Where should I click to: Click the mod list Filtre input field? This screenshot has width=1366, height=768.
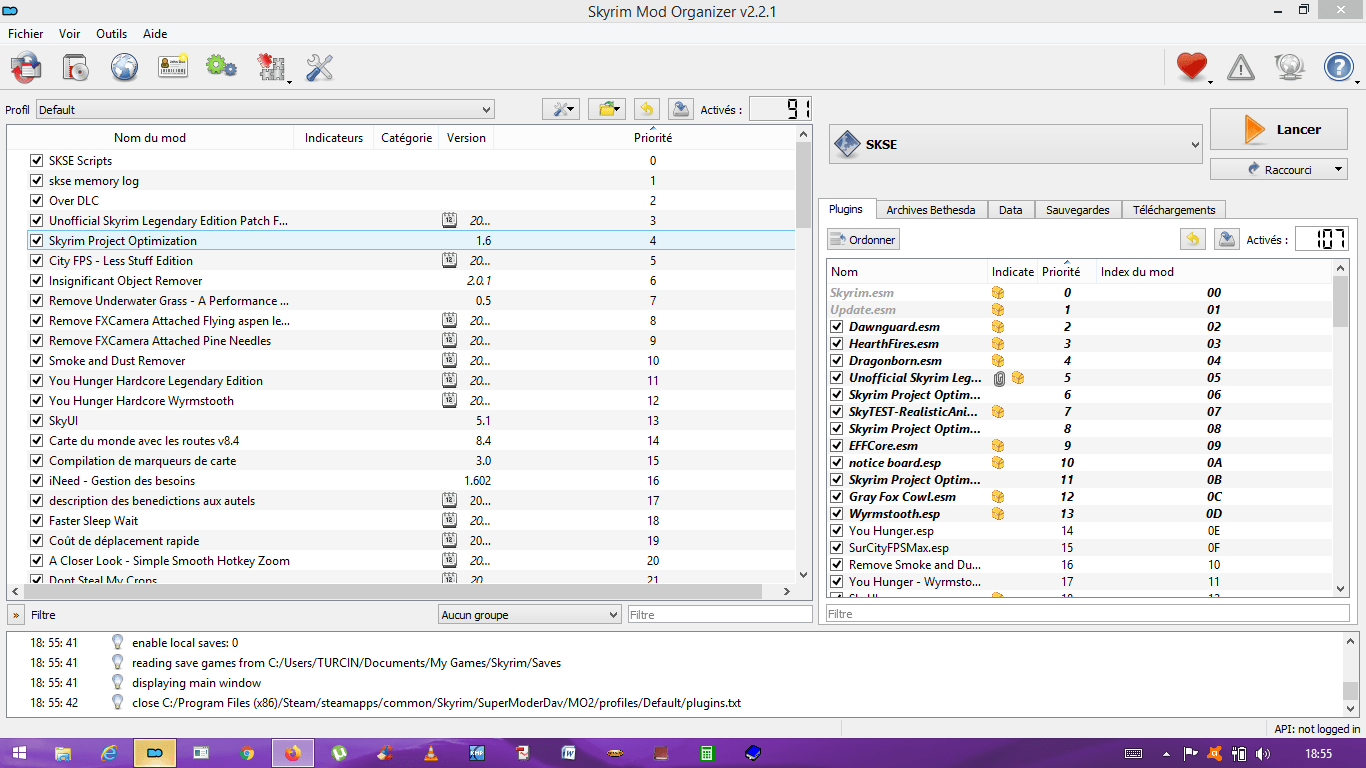click(x=720, y=615)
